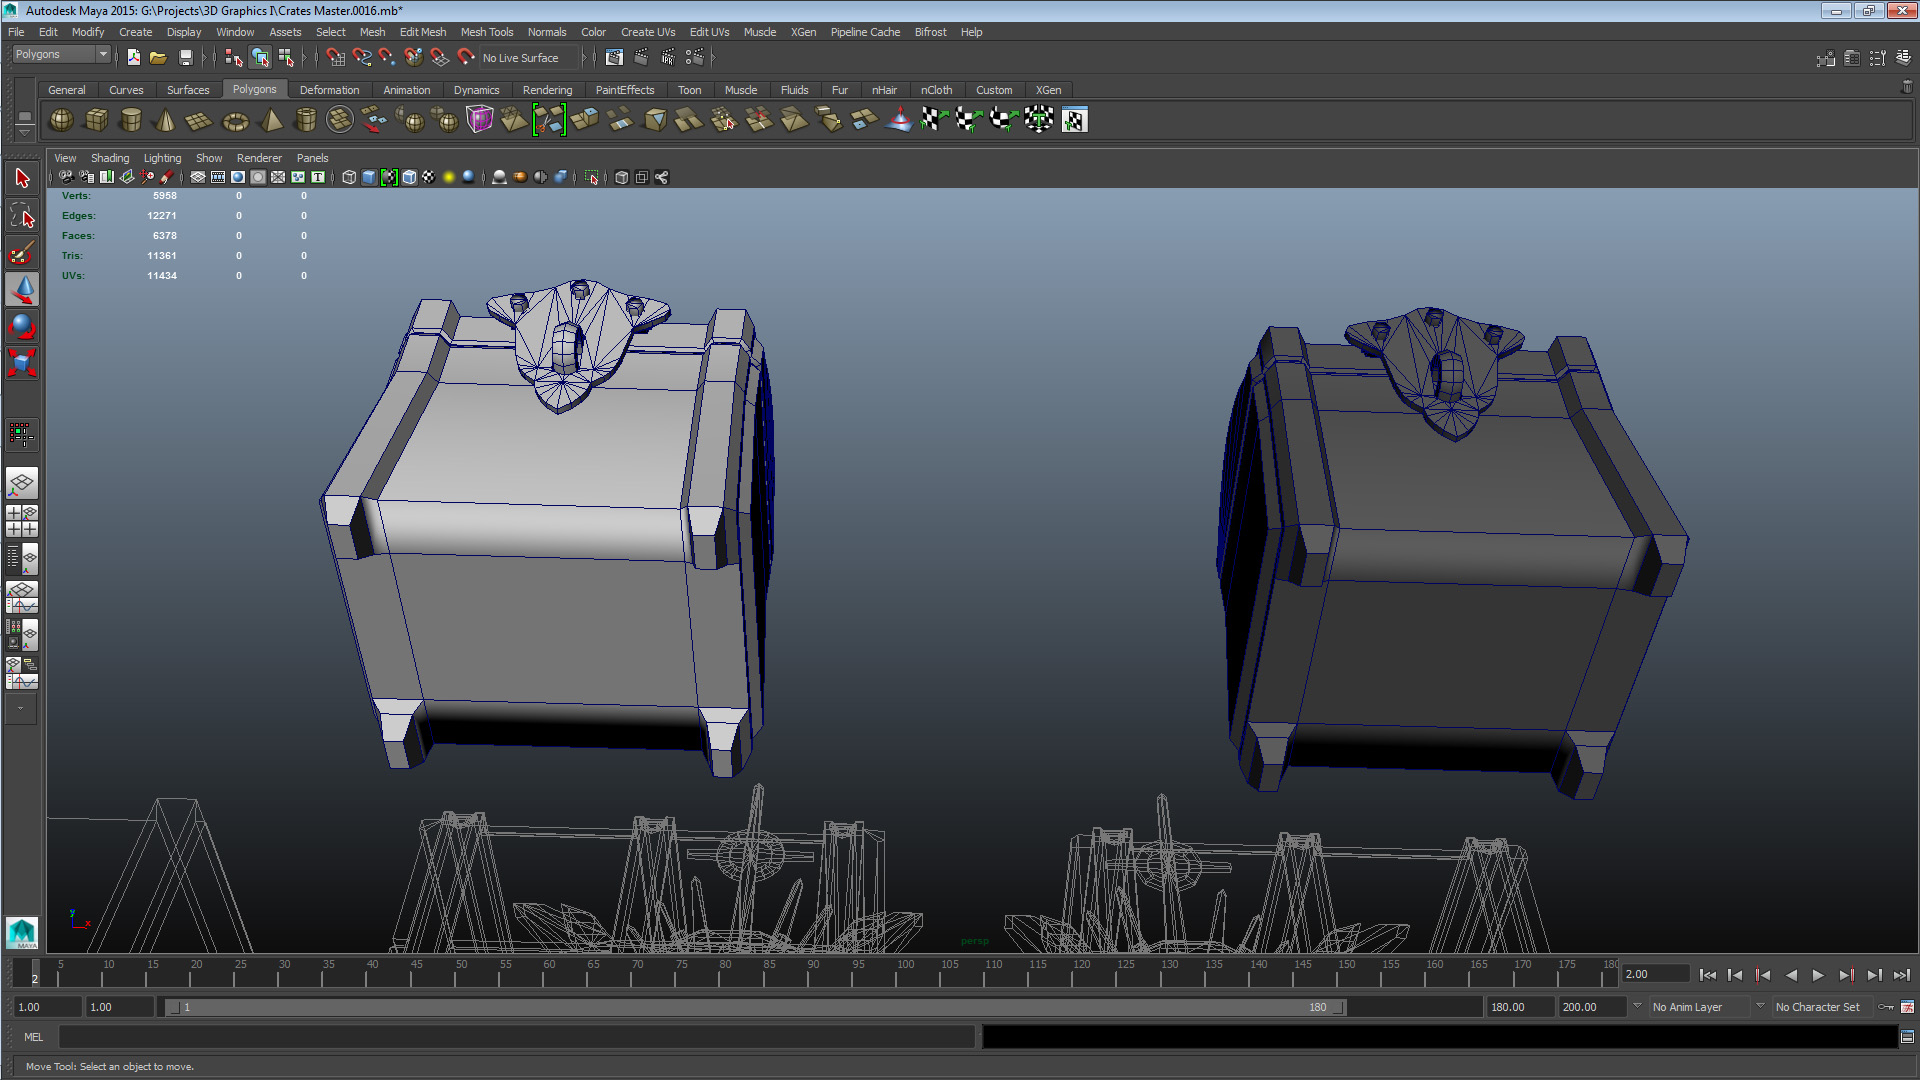Activate the Lasso select tool
Viewport: 1920px width, 1080px height.
click(22, 215)
